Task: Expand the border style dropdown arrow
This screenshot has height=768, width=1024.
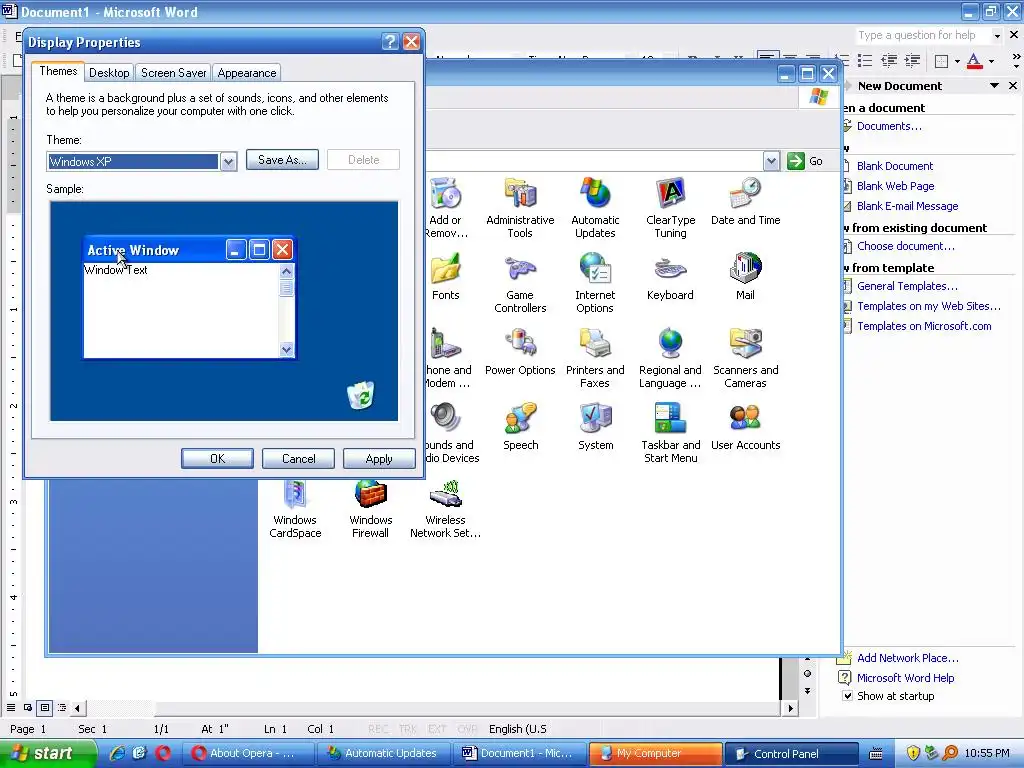Action: 957,61
